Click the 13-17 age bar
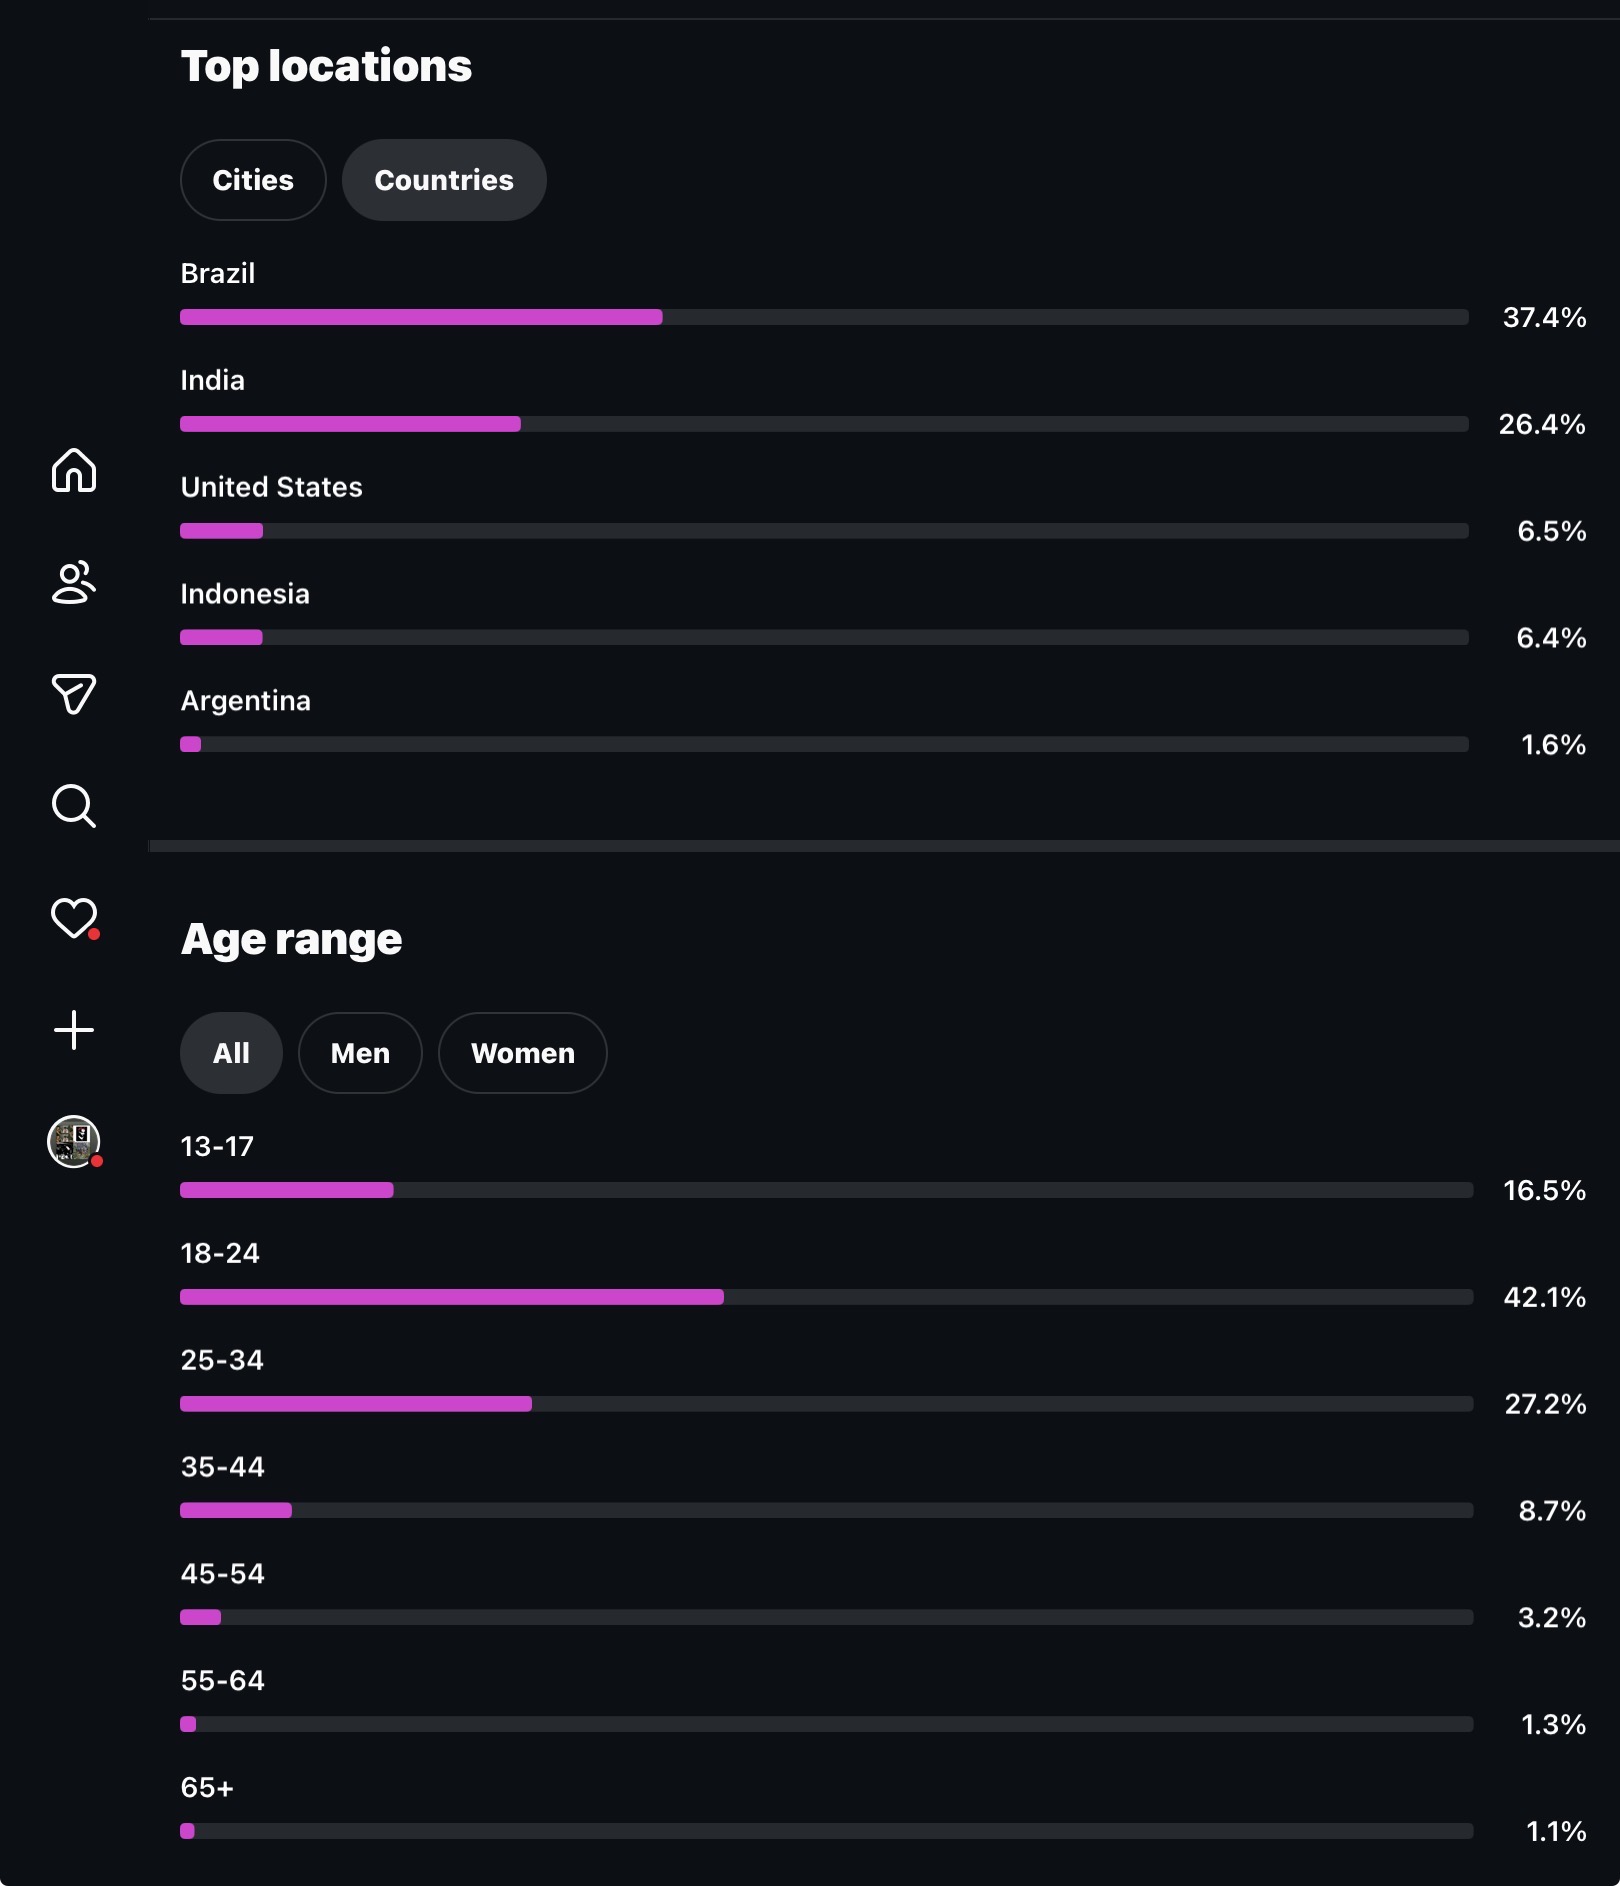 pos(826,1190)
